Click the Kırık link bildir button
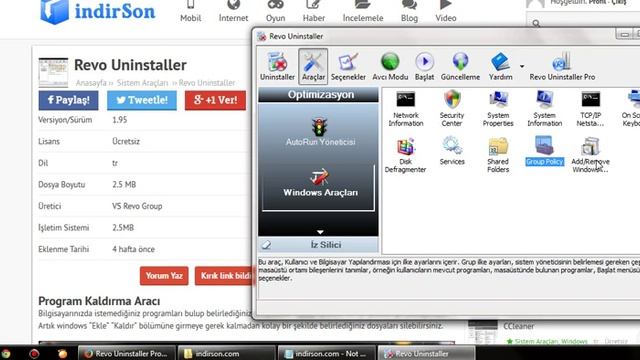The width and height of the screenshot is (640, 360). (225, 276)
